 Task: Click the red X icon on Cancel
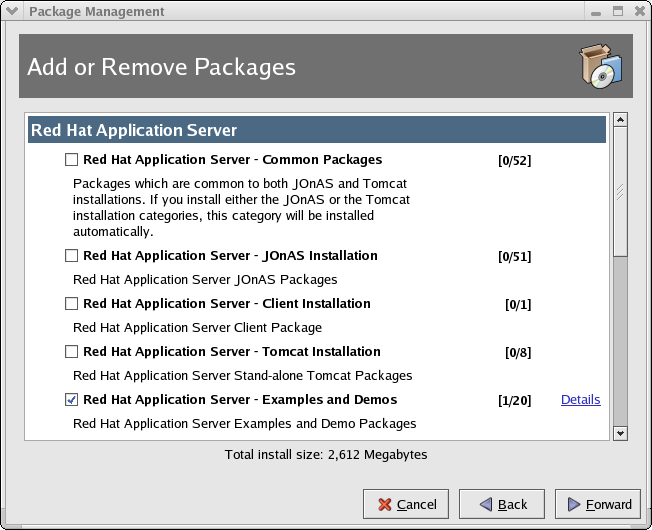pyautogui.click(x=383, y=504)
